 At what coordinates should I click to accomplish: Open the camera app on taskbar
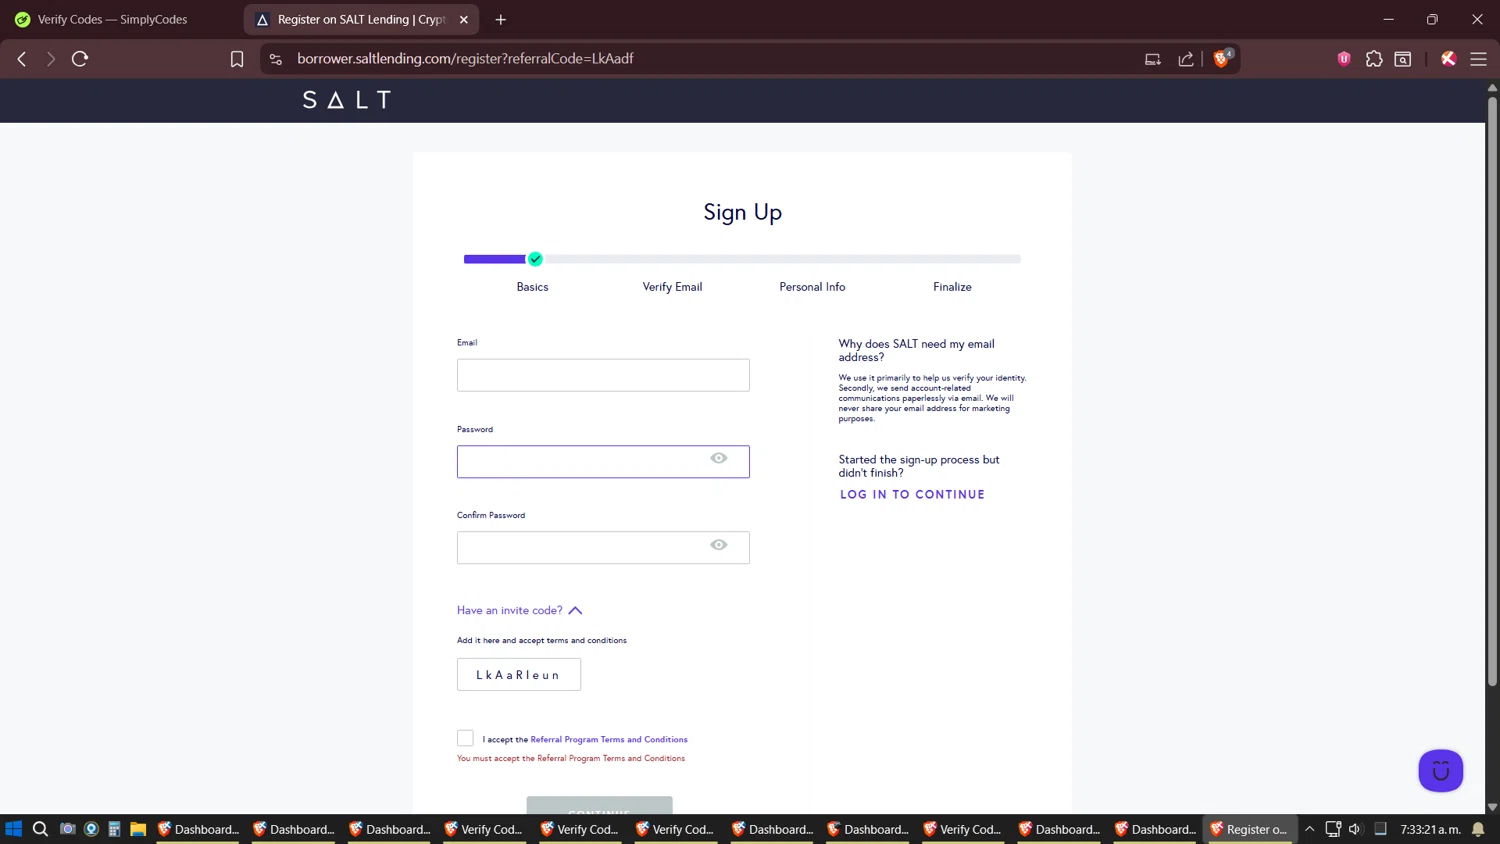tap(68, 829)
